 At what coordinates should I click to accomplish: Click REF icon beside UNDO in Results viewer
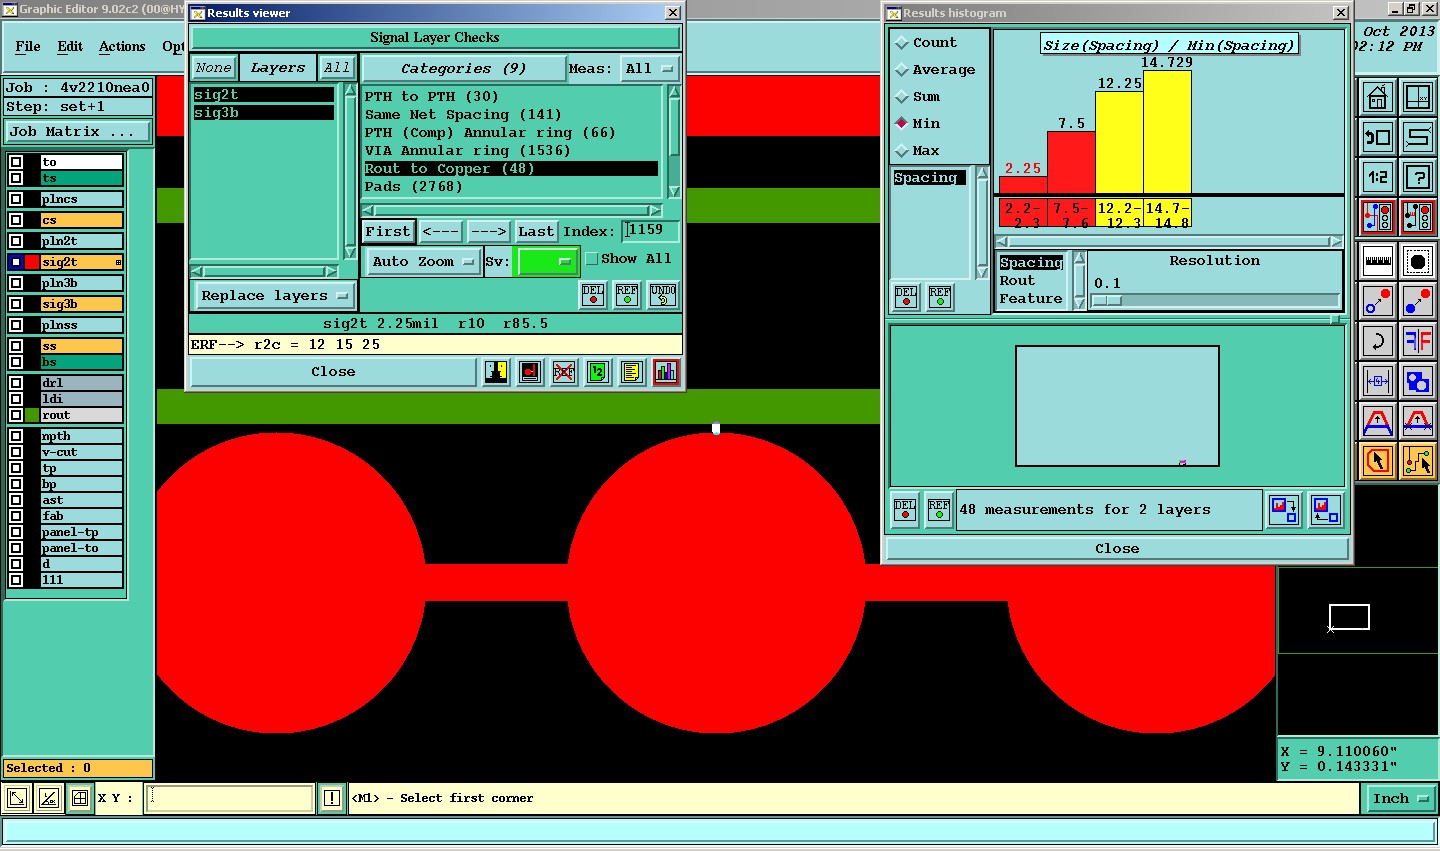tap(627, 294)
